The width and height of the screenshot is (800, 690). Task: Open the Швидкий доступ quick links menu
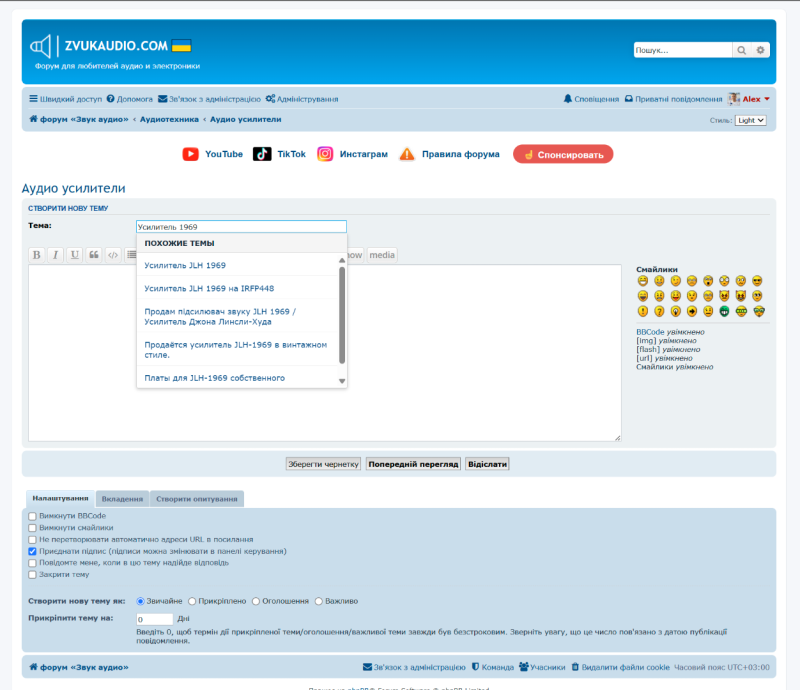(65, 99)
